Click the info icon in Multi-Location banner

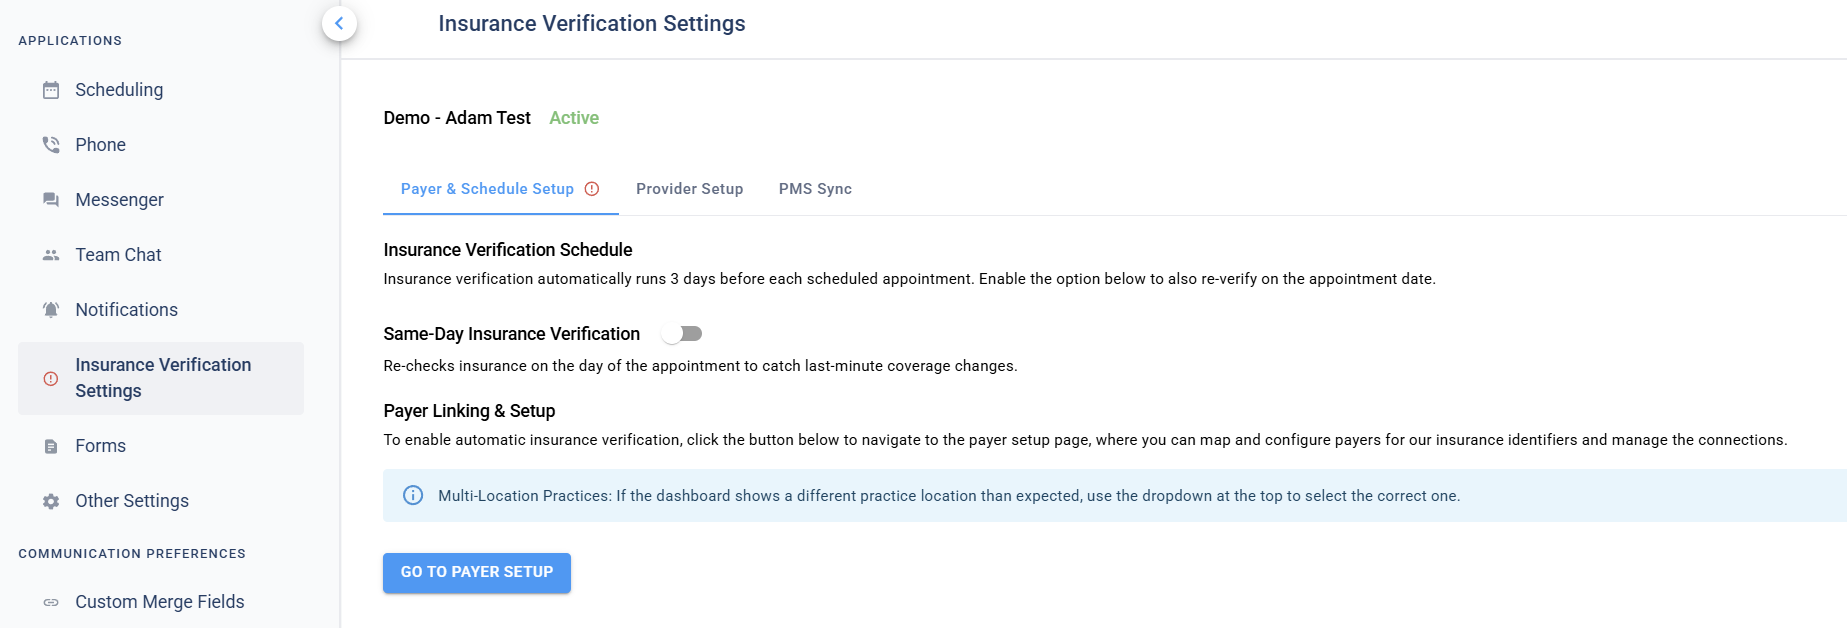pyautogui.click(x=413, y=495)
